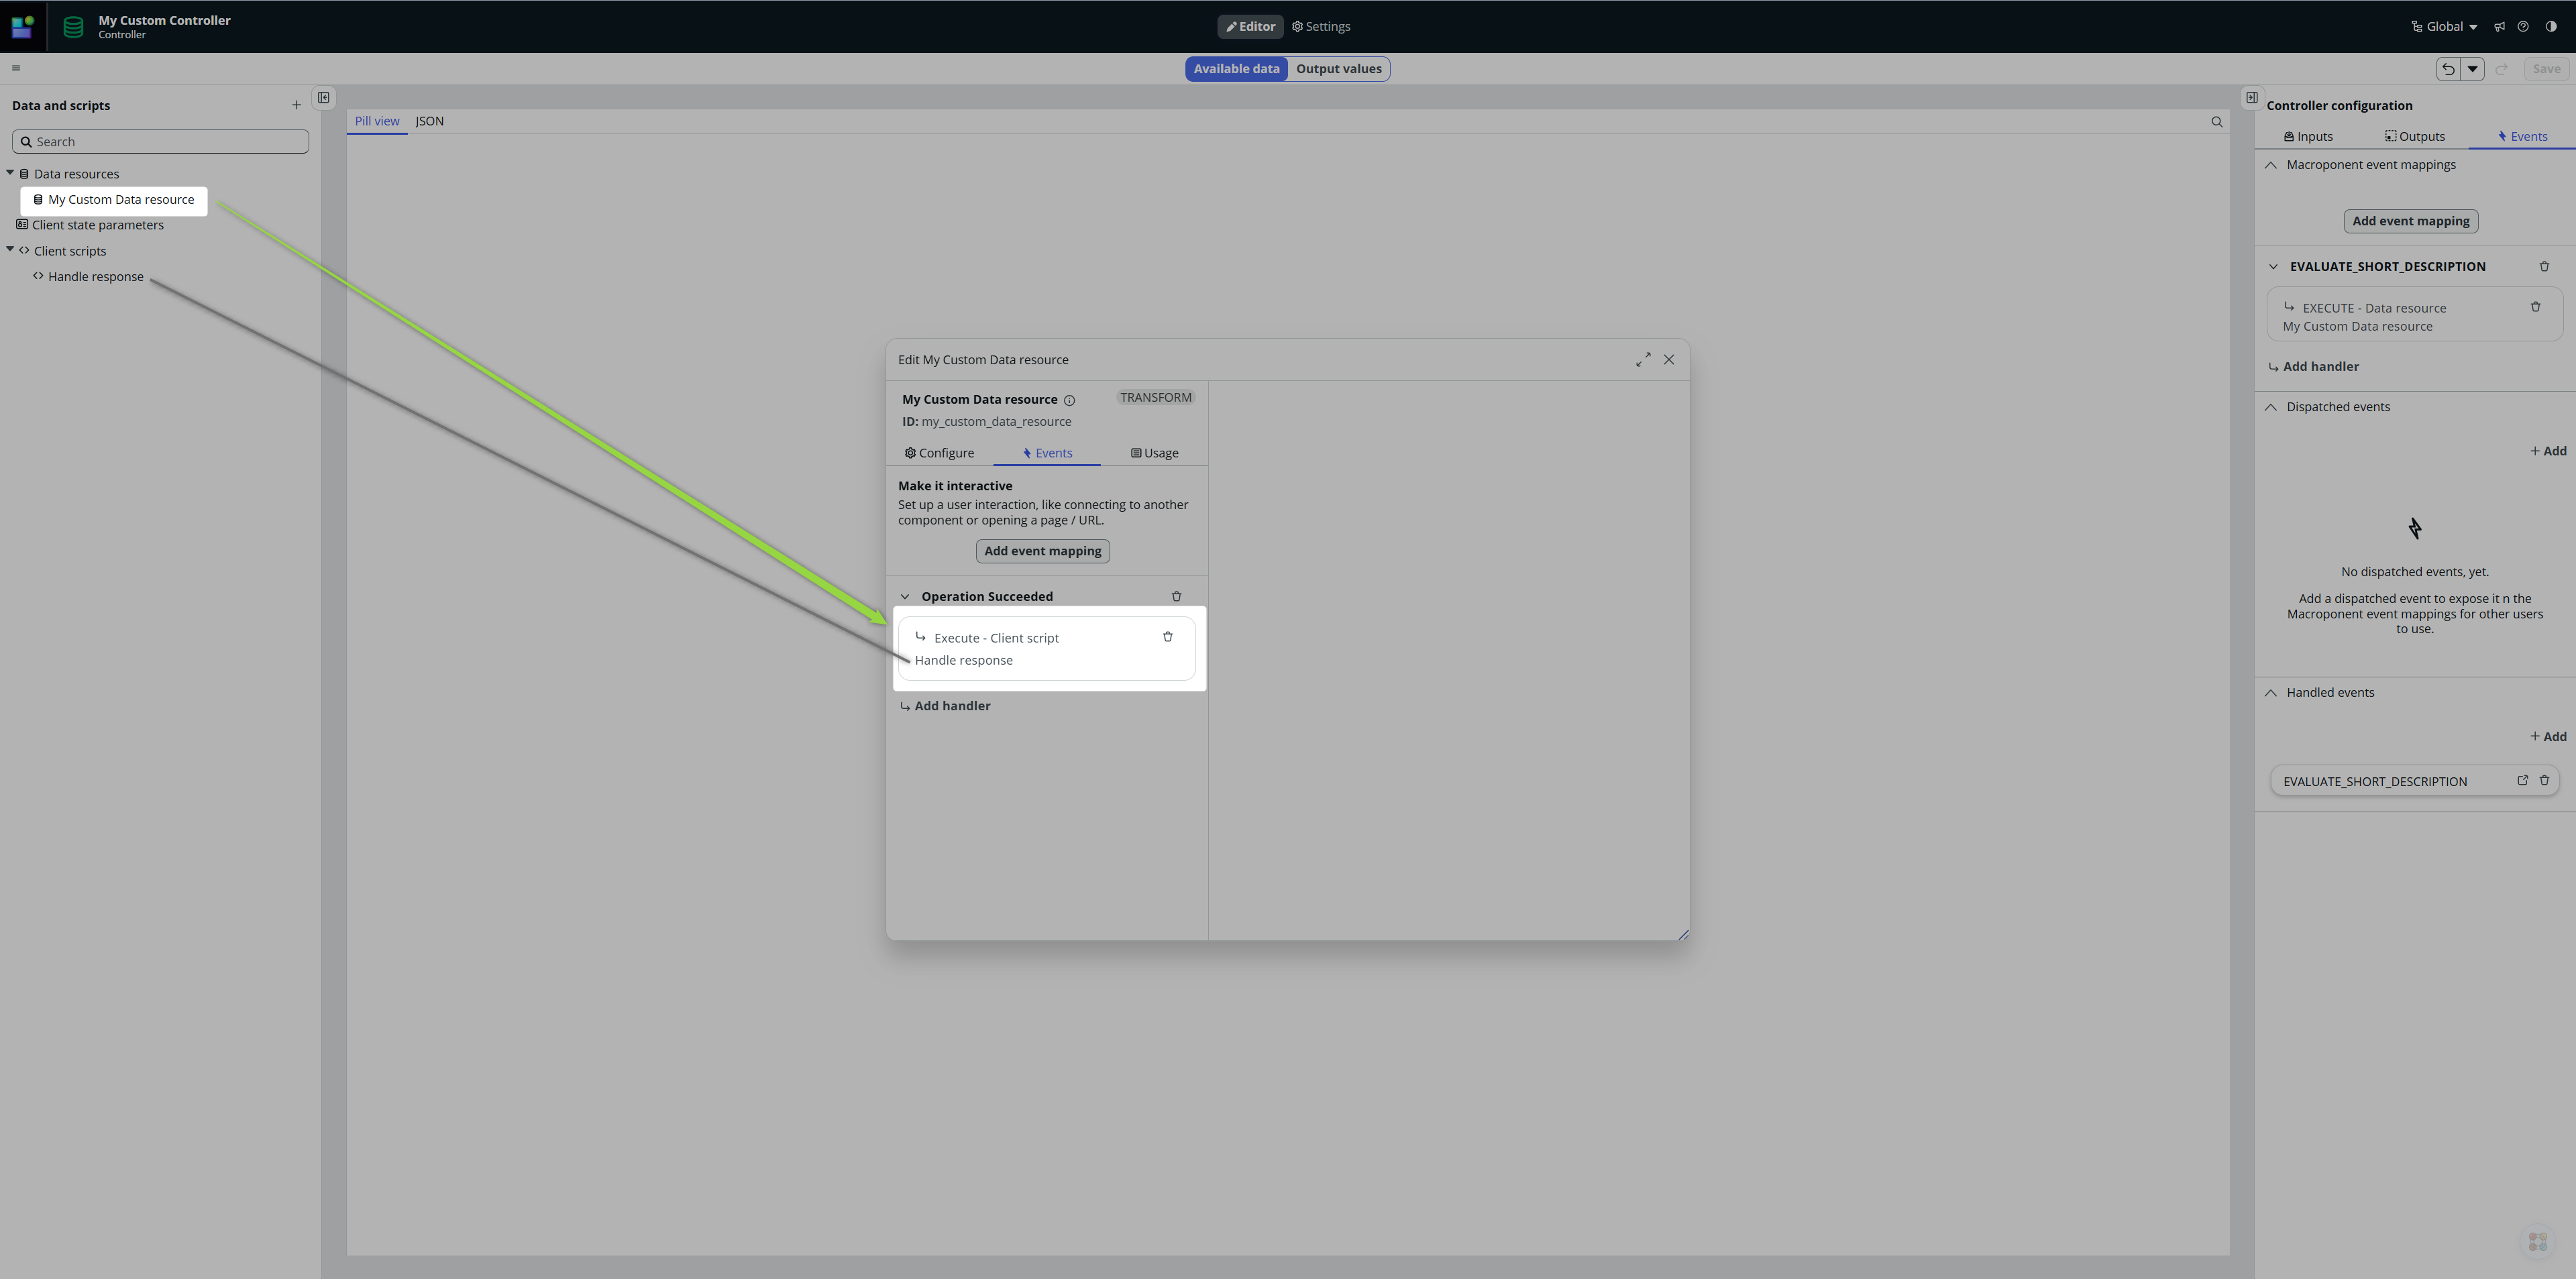This screenshot has height=1279, width=2576.
Task: Delete the Operation Succeeded event mapping
Action: 1176,596
